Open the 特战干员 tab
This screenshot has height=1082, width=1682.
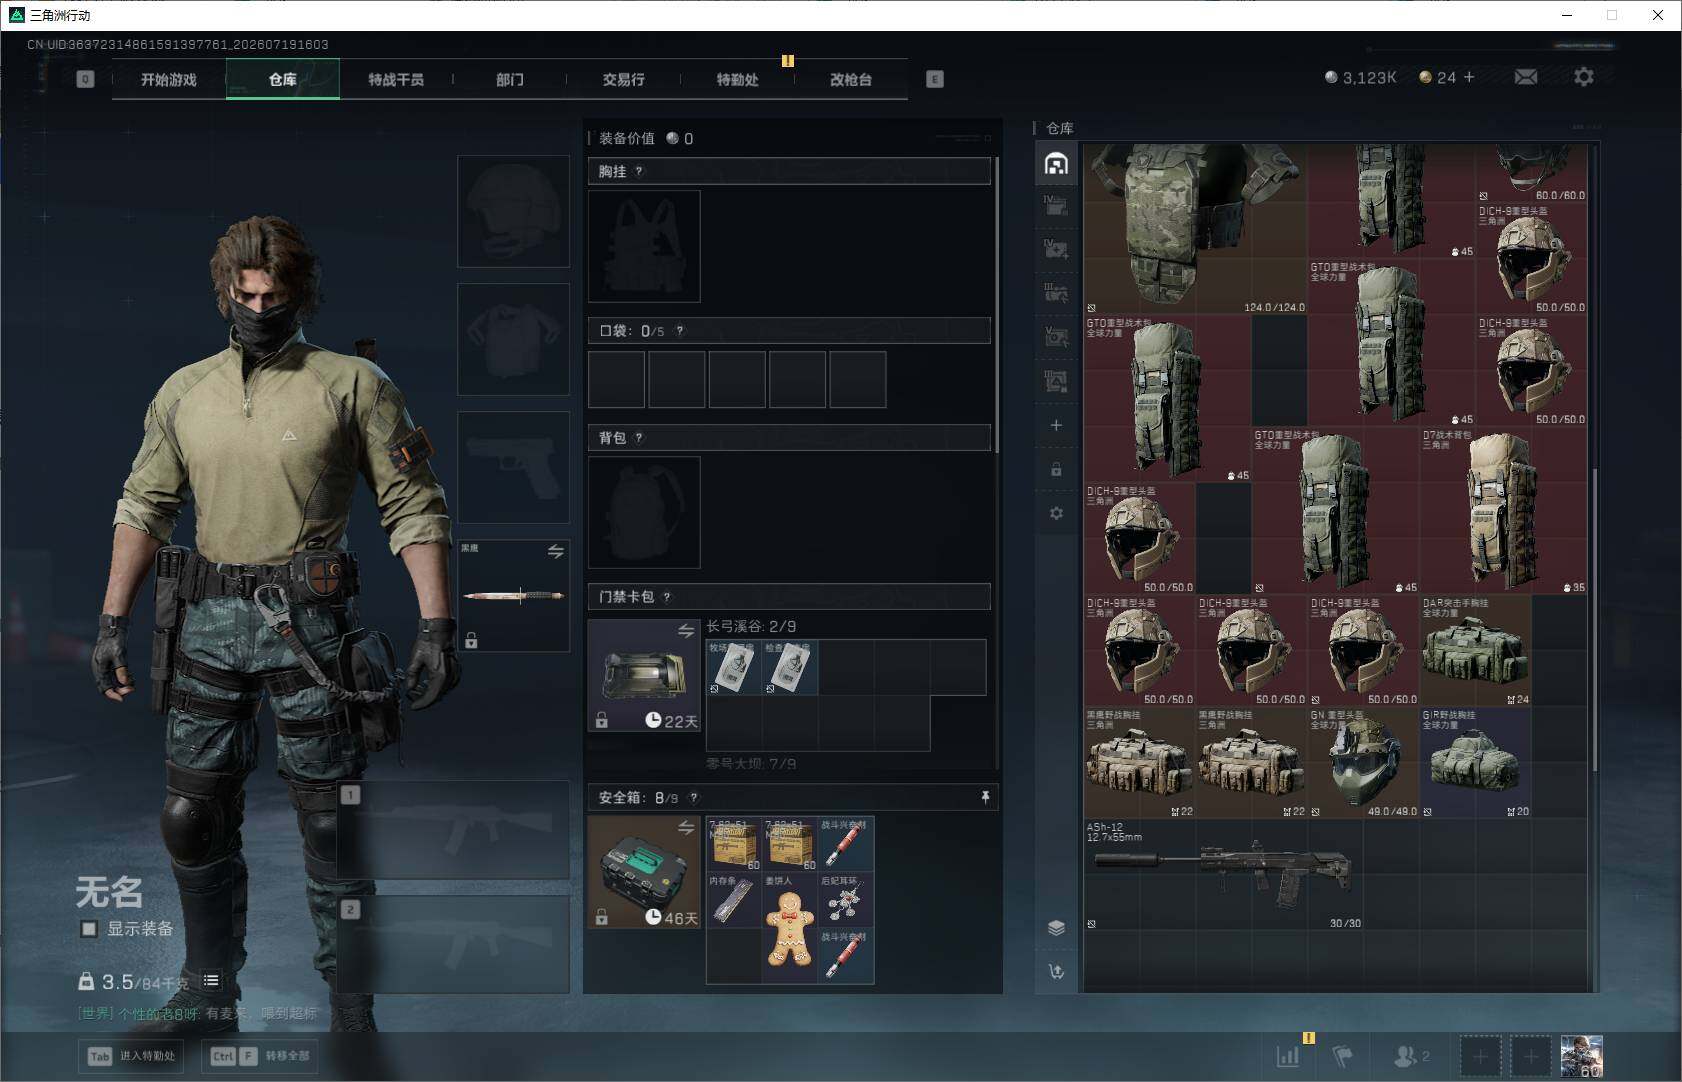coord(396,79)
